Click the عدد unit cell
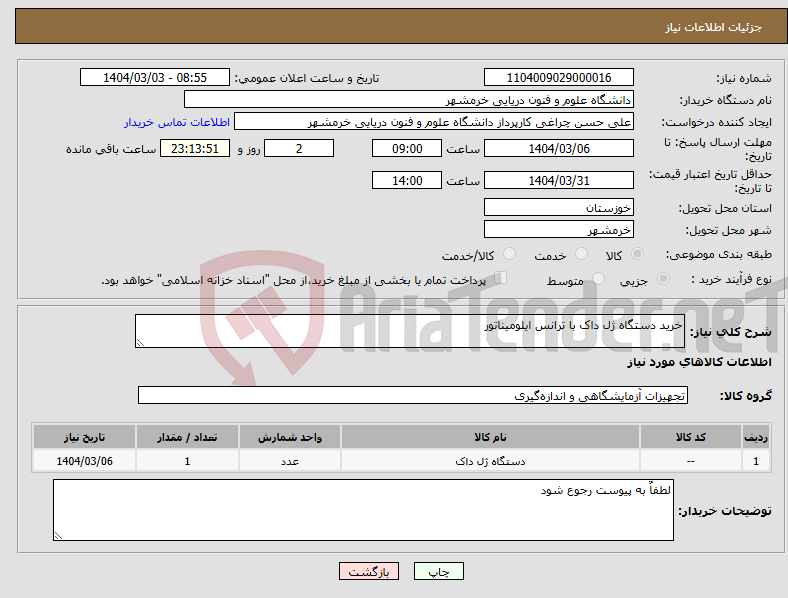The width and height of the screenshot is (788, 598). [x=290, y=461]
